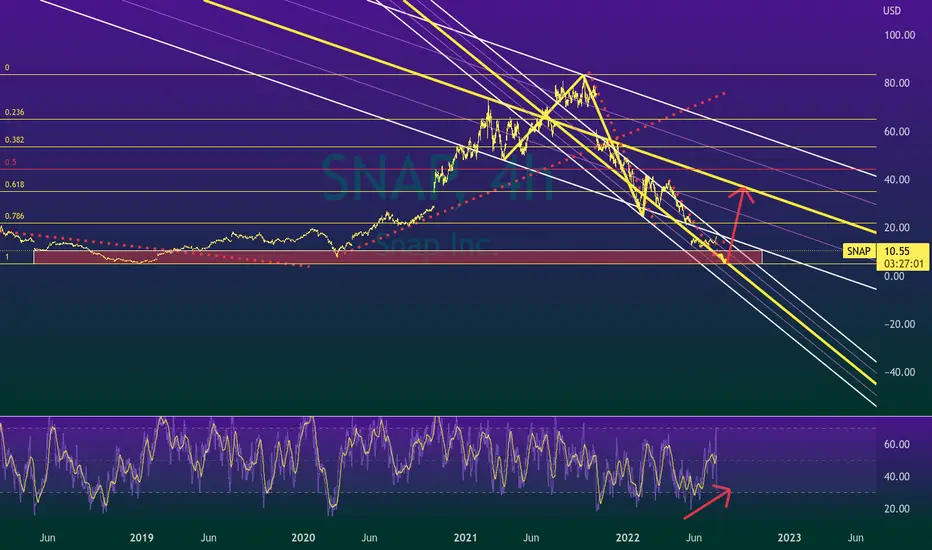Select the Fibonacci 0 level label
This screenshot has width=932, height=550.
pyautogui.click(x=7, y=68)
